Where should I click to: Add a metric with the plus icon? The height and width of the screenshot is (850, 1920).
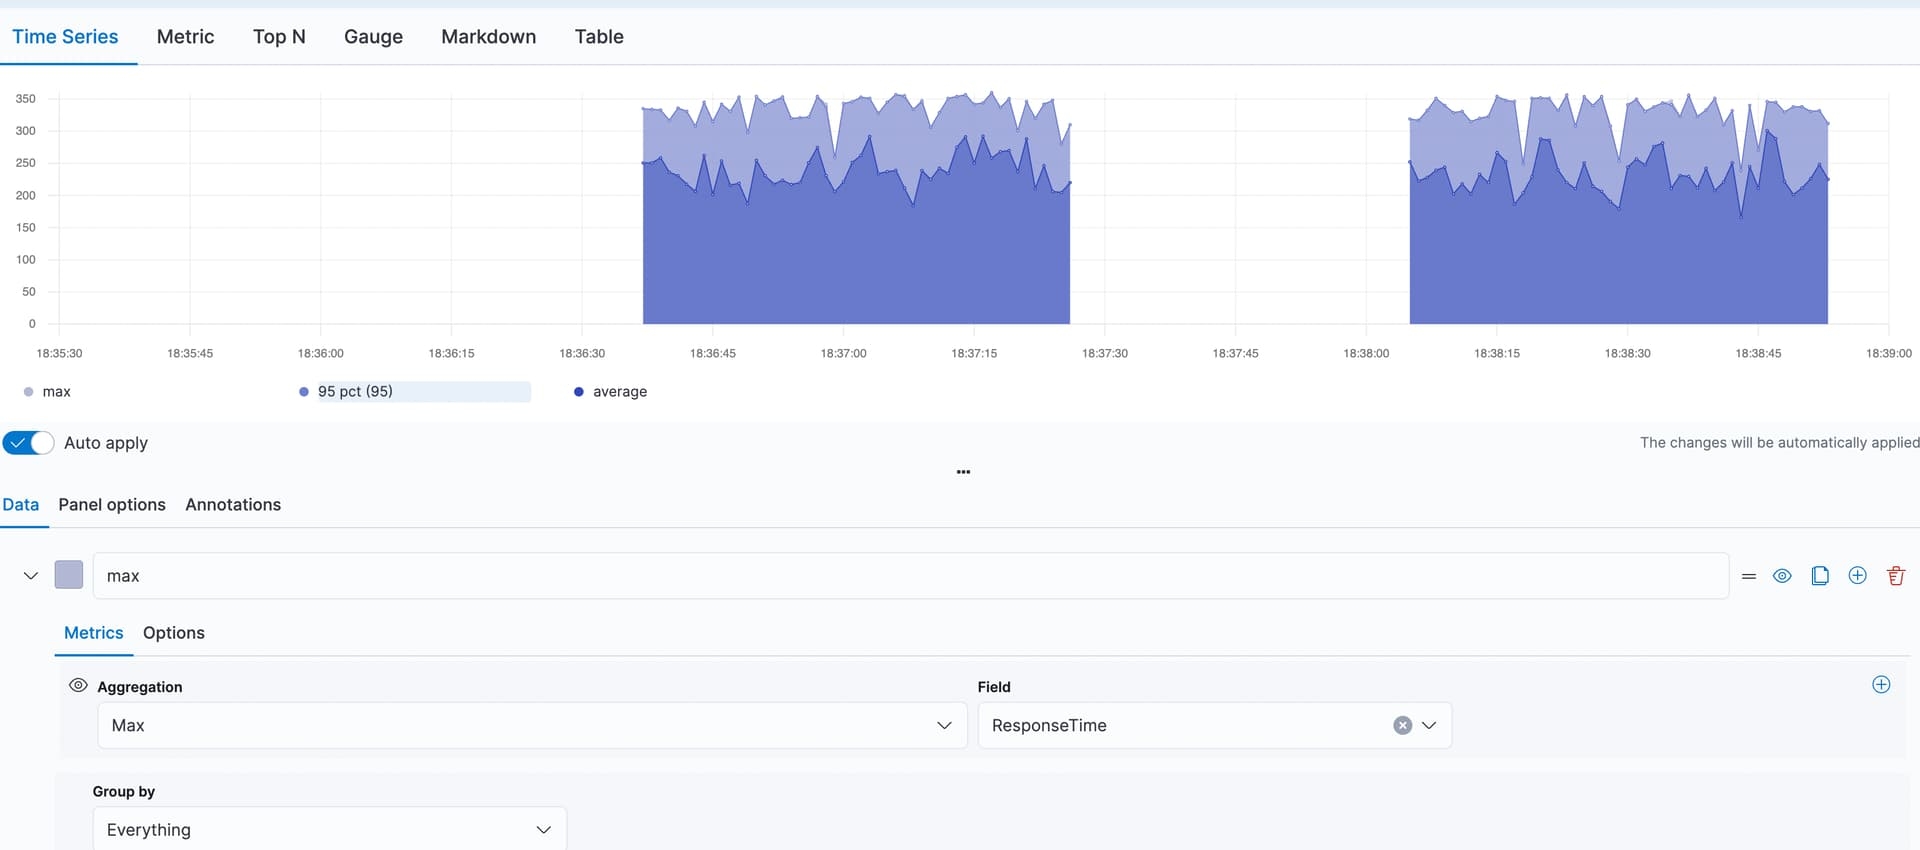[x=1881, y=685]
